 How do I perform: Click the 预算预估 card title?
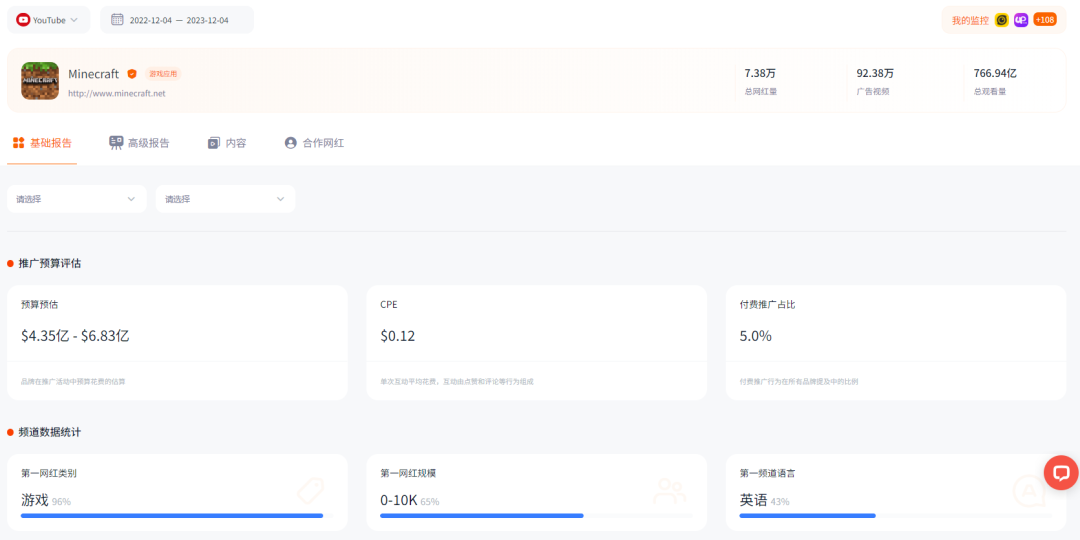click(x=40, y=304)
